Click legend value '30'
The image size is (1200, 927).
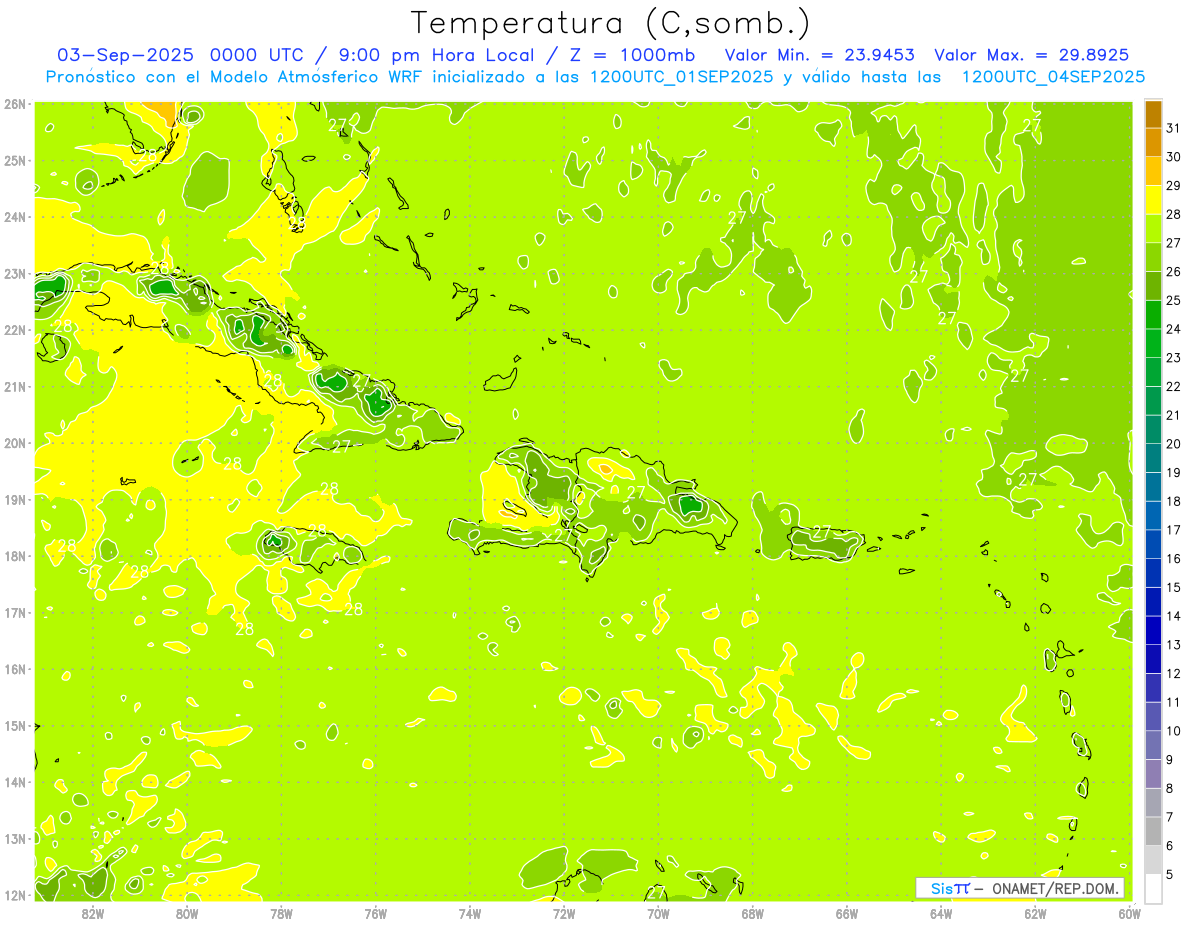coord(1174,156)
